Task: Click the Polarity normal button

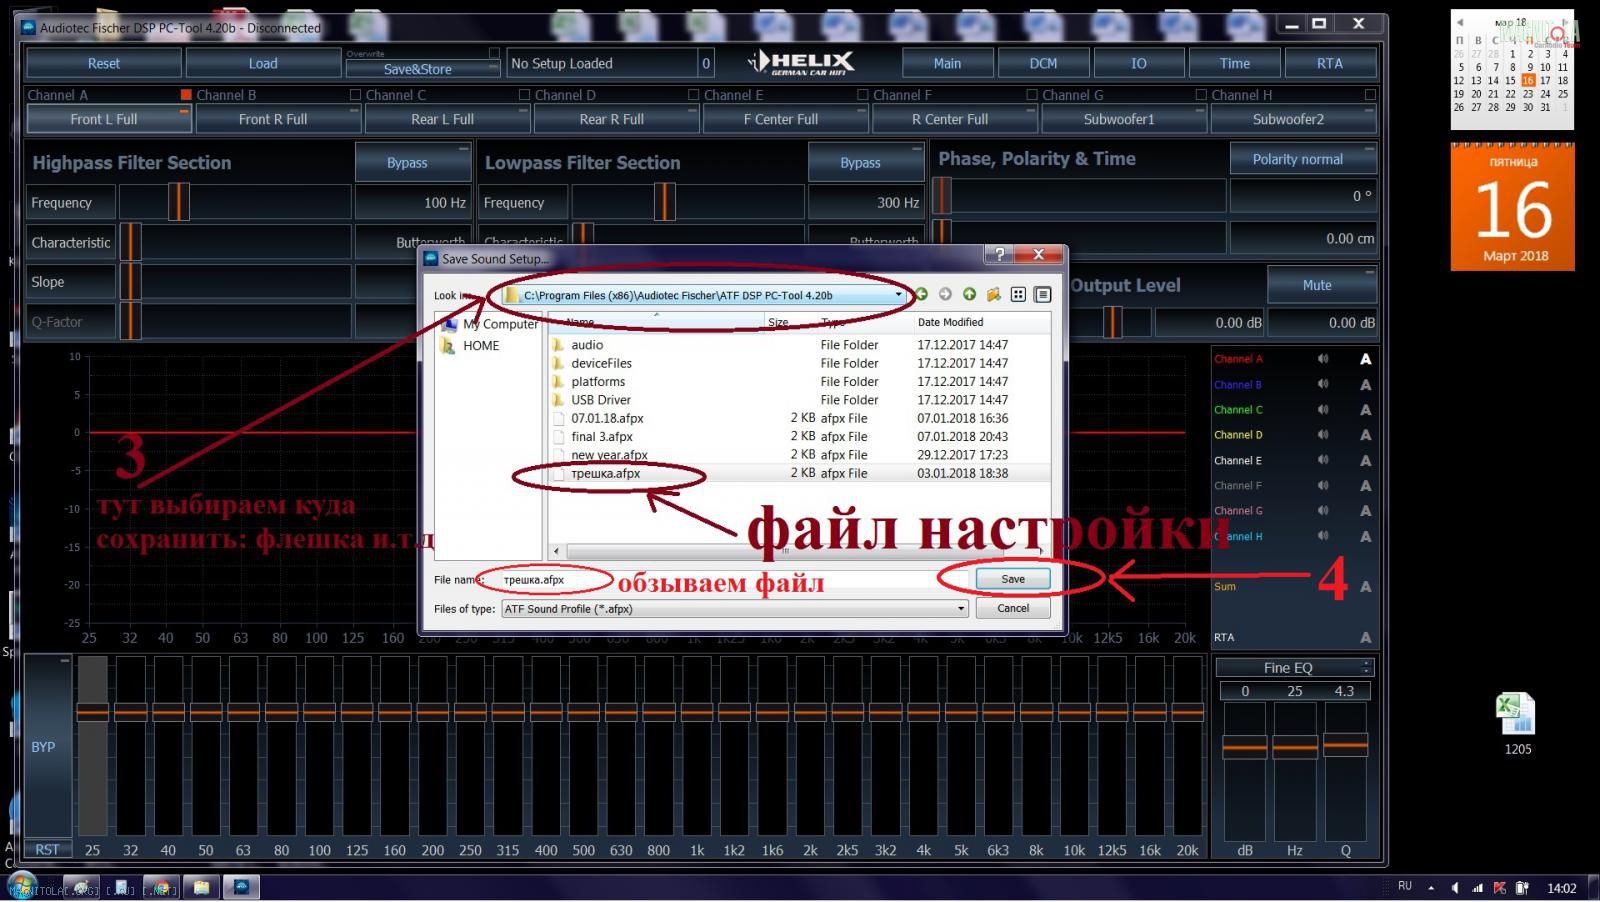Action: (1303, 159)
